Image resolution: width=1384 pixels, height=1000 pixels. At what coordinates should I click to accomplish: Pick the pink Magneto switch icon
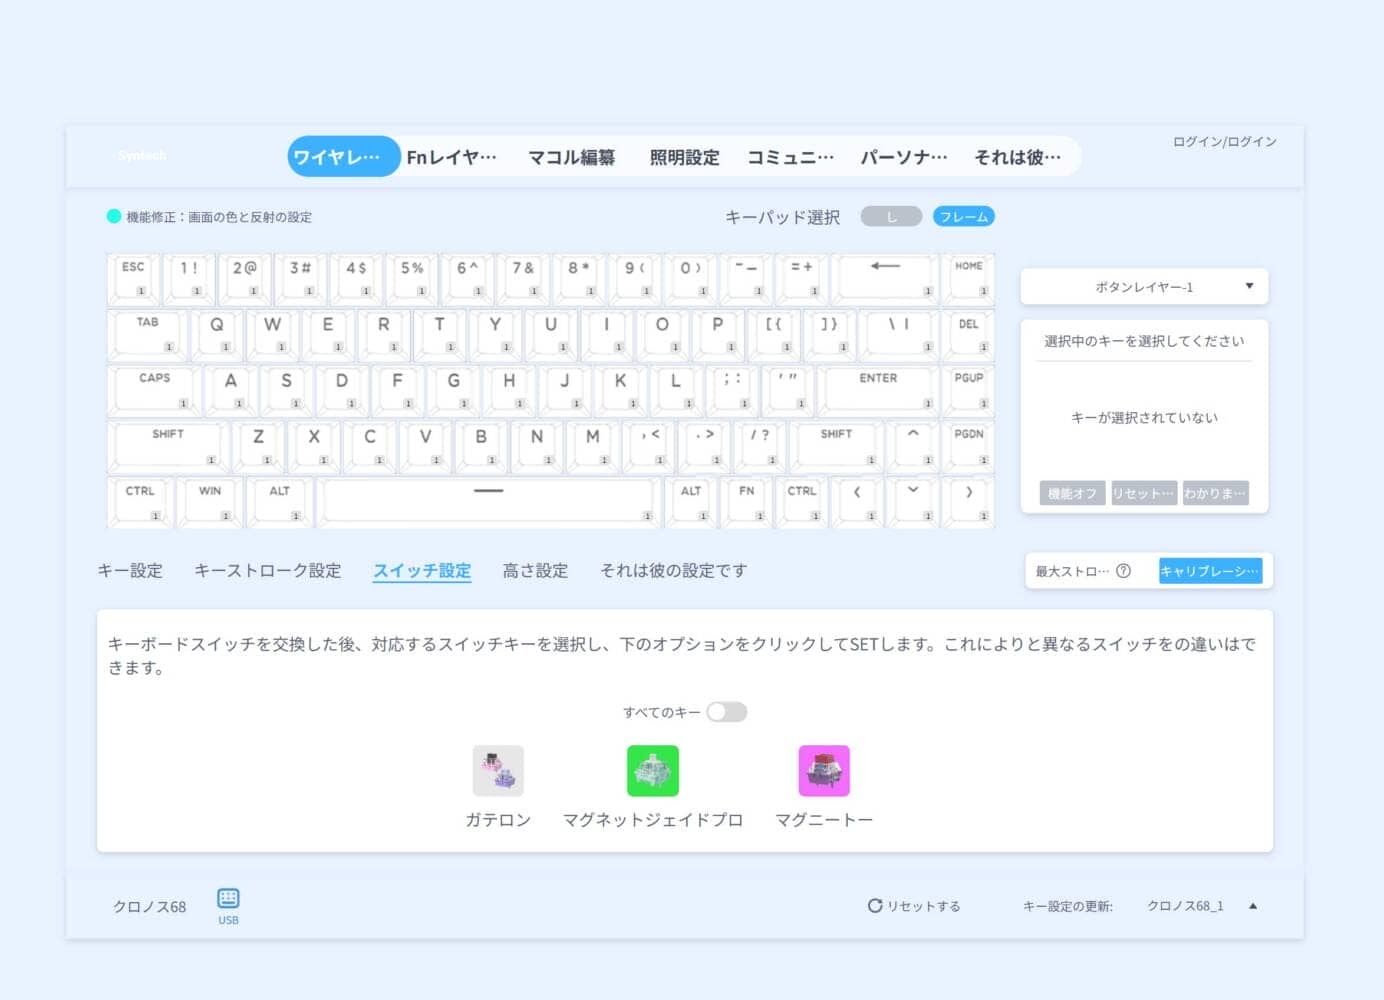tap(824, 771)
